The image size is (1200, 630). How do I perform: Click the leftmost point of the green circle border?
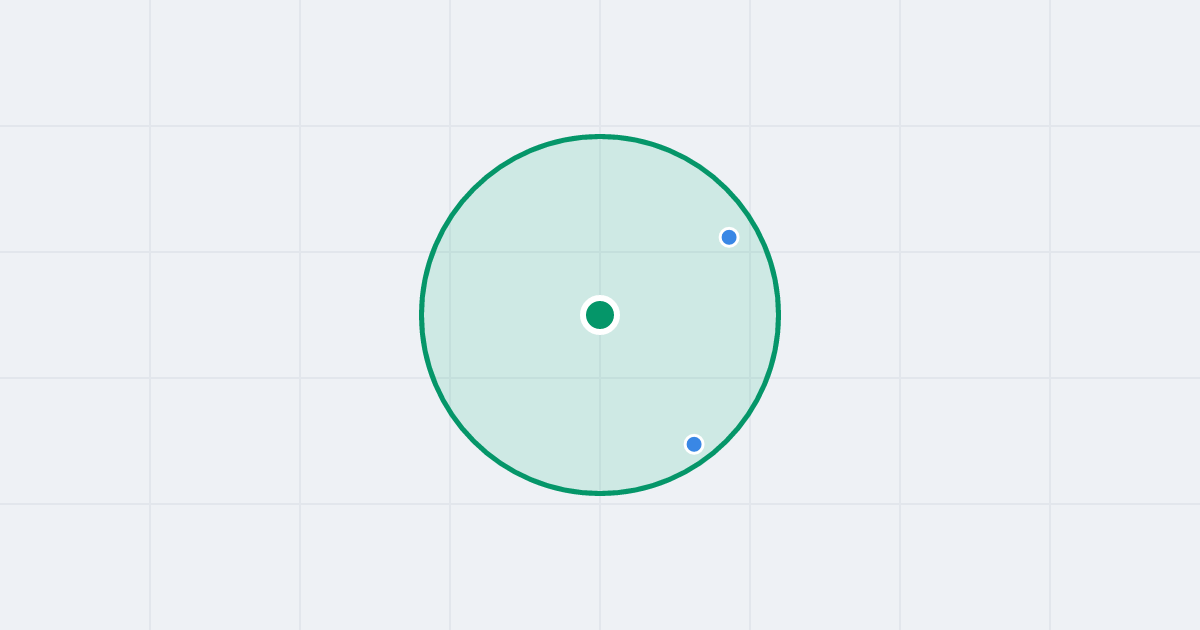(x=422, y=315)
